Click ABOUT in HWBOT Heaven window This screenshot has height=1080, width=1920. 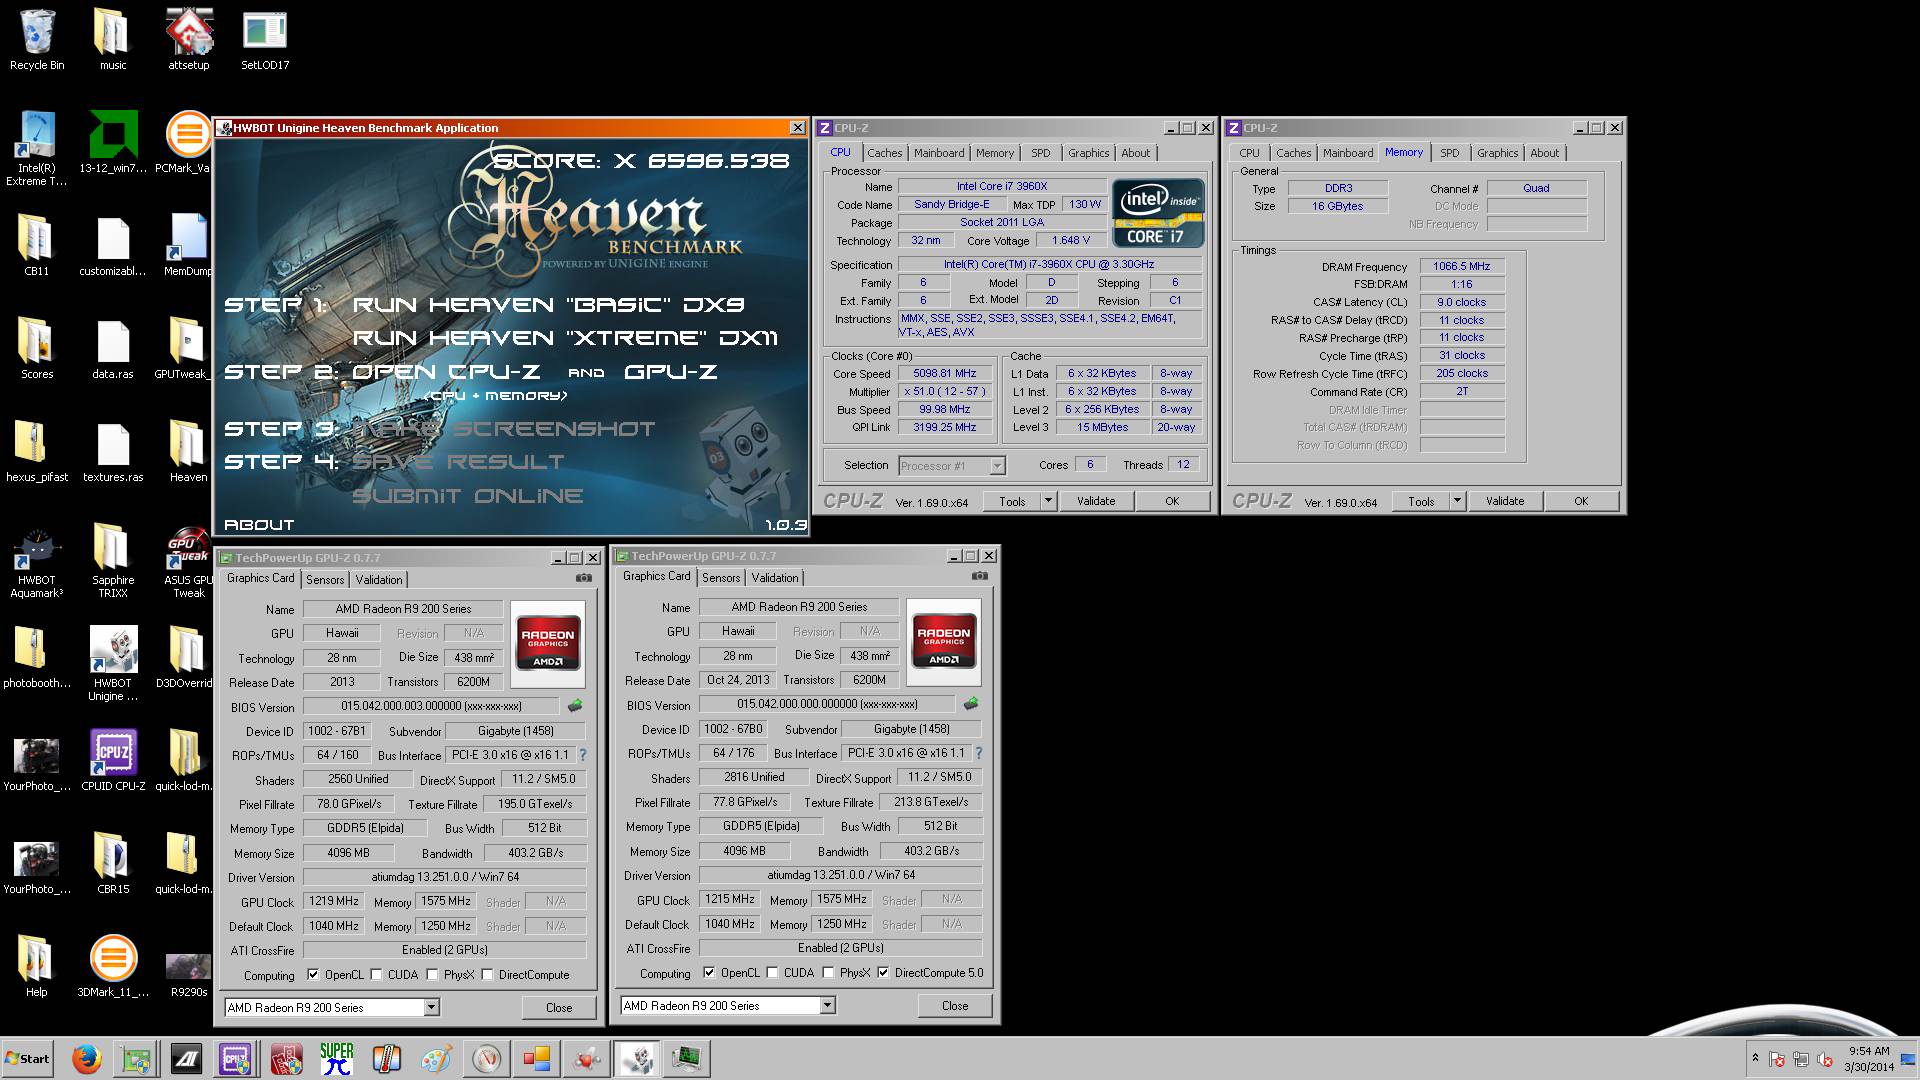pyautogui.click(x=259, y=525)
